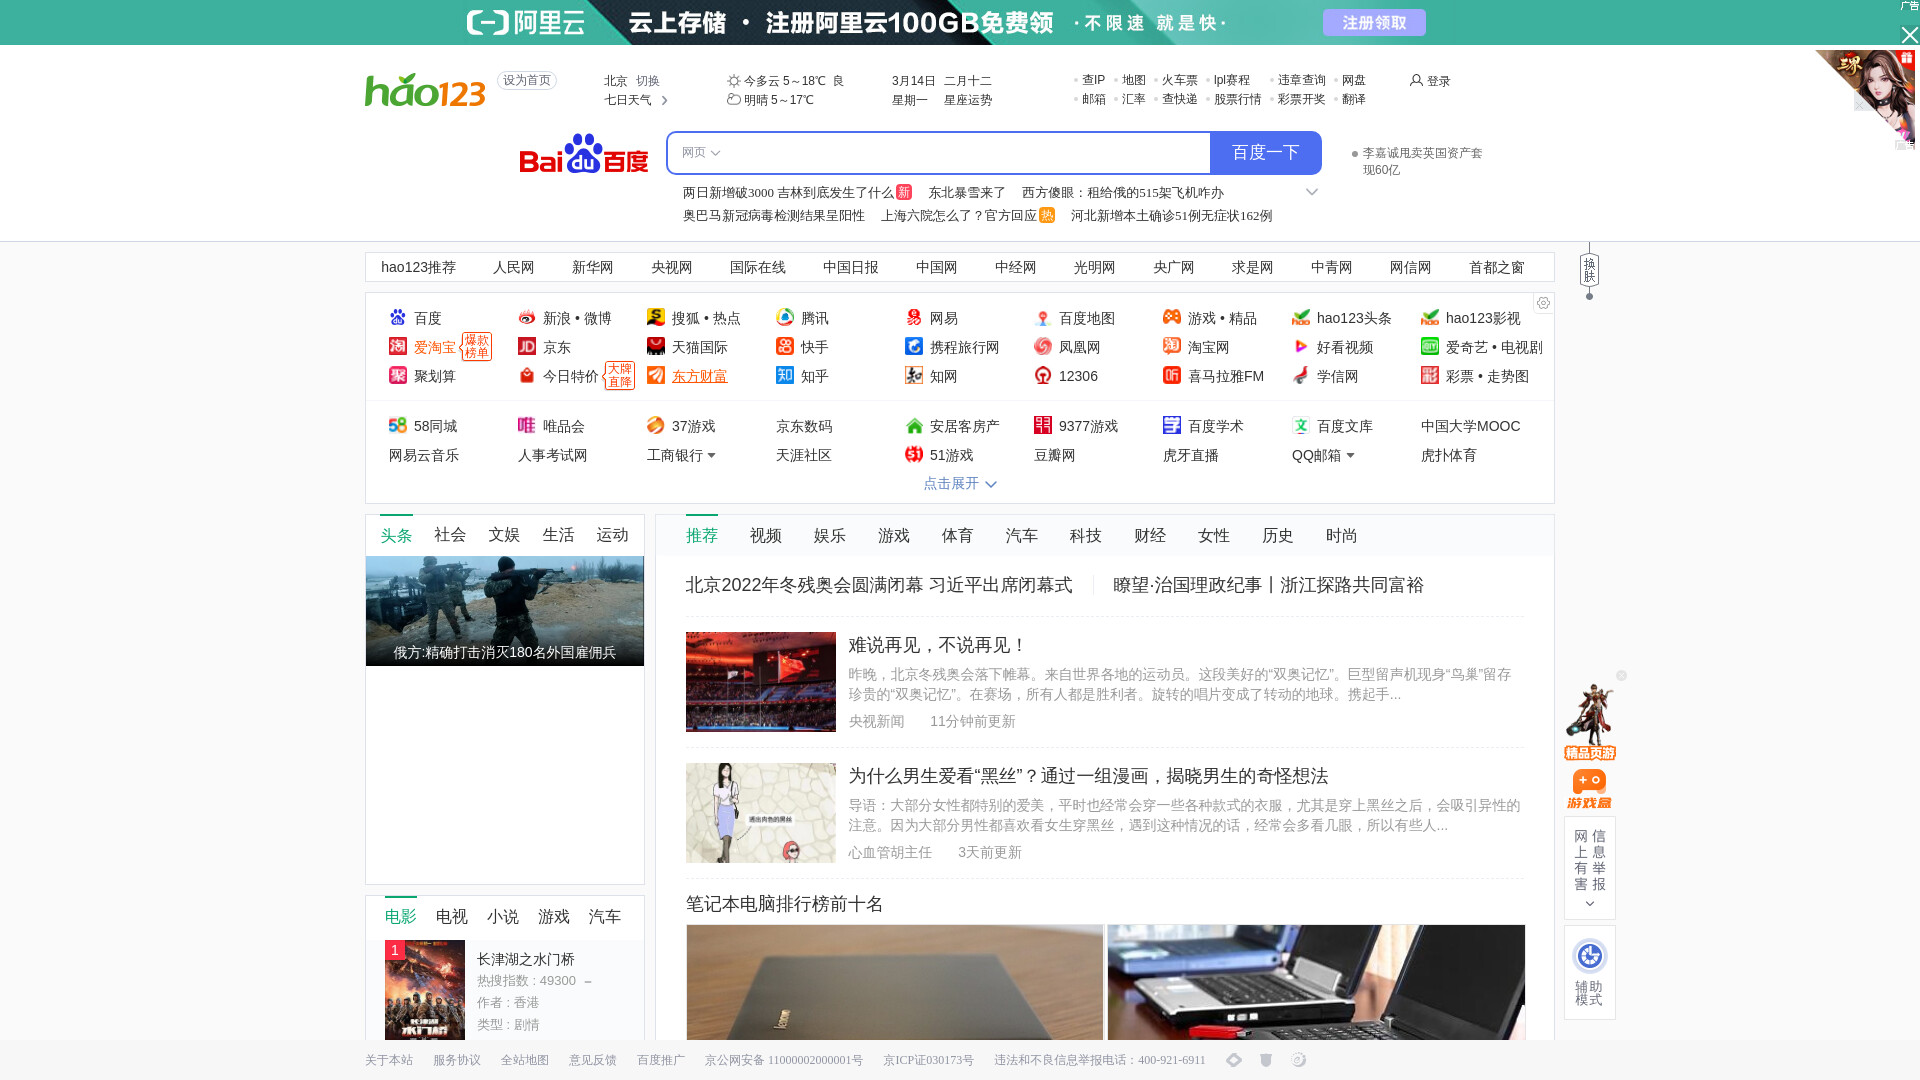The height and width of the screenshot is (1080, 1920).
Task: Open the 搜狐 icon link
Action: tap(656, 317)
